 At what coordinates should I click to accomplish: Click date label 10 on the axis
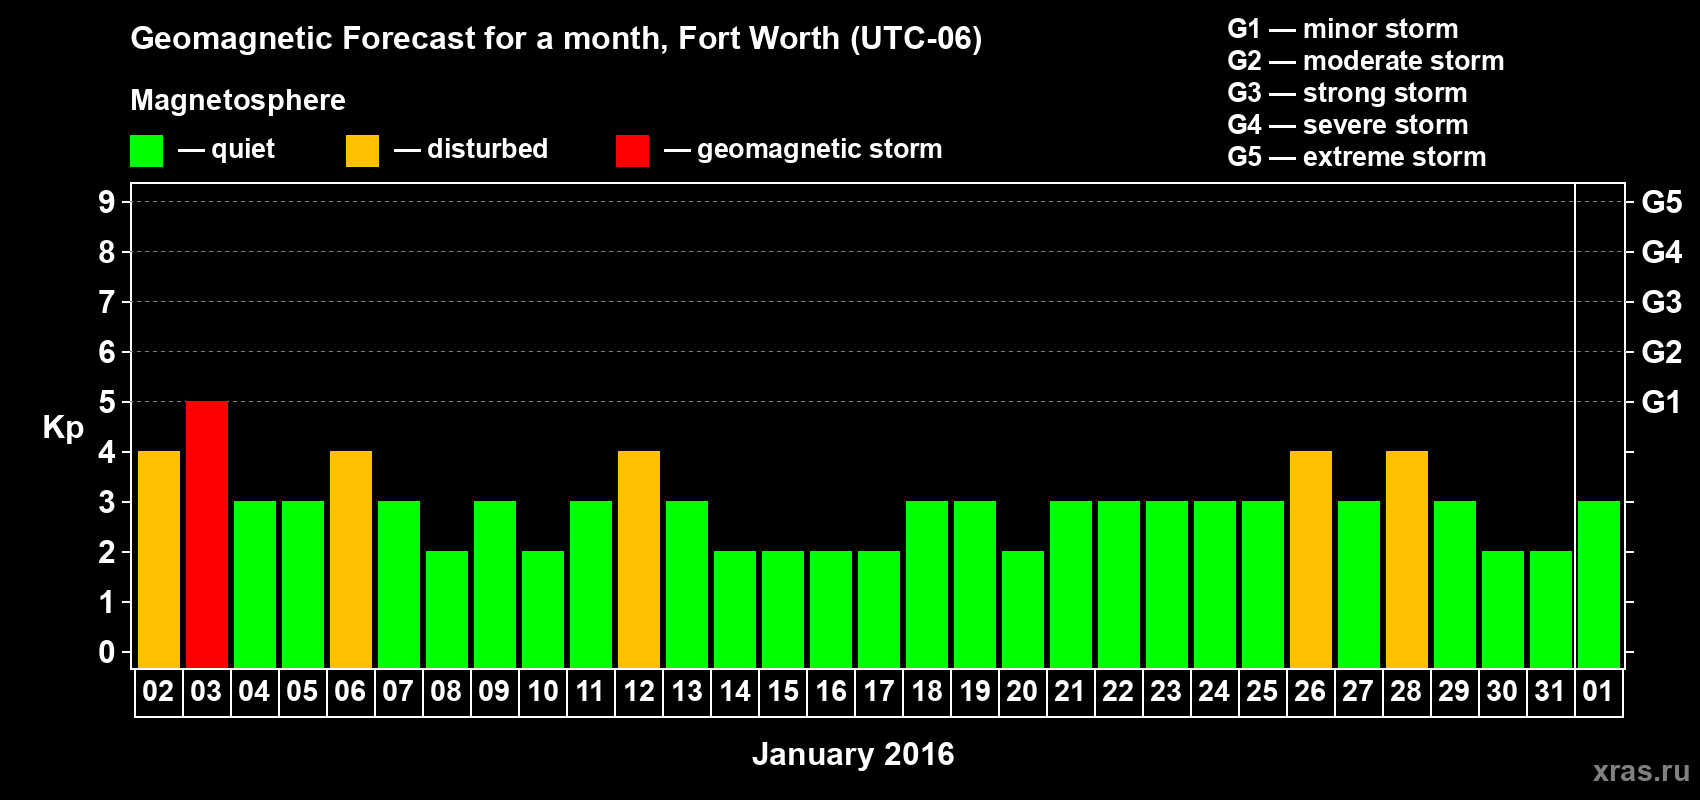(543, 691)
